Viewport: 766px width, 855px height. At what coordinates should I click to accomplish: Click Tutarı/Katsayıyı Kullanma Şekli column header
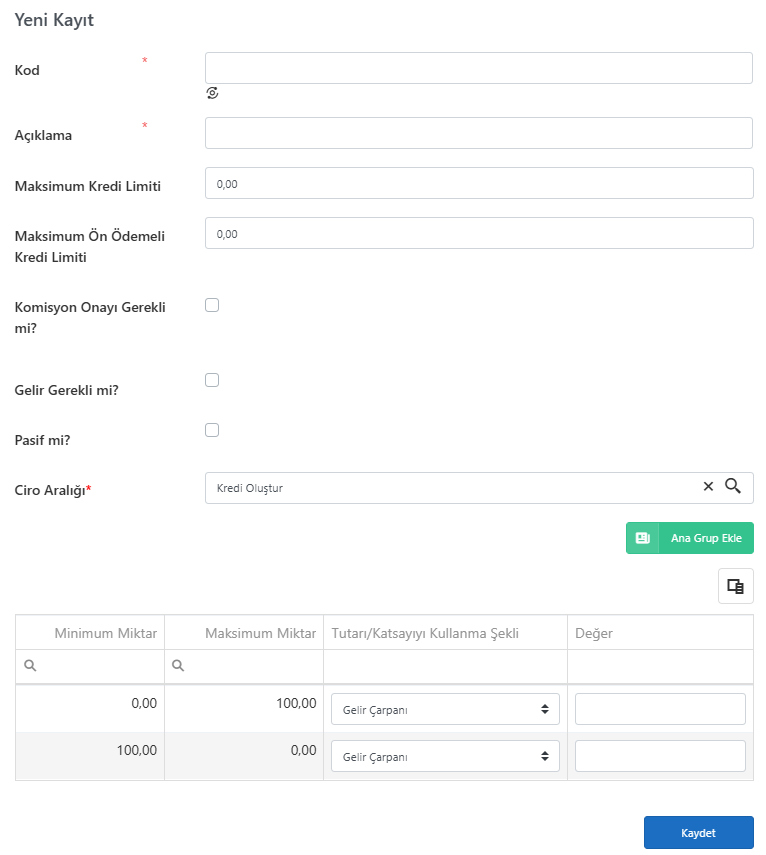click(x=445, y=633)
